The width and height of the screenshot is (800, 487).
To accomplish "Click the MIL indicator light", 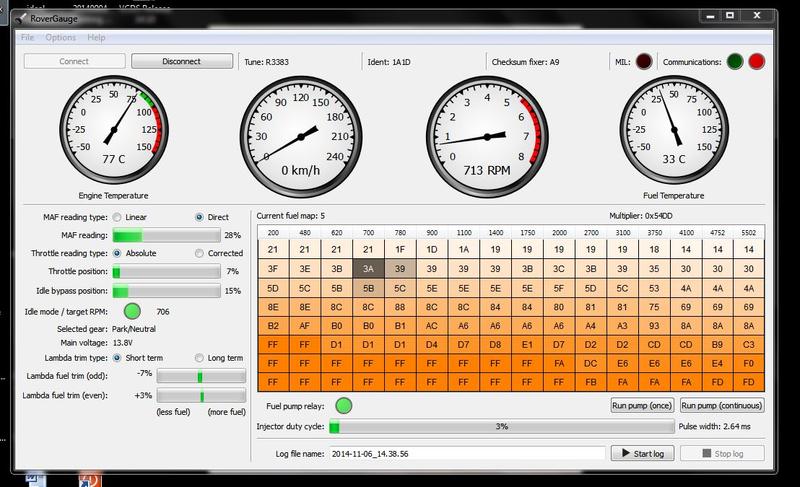I will pos(646,61).
